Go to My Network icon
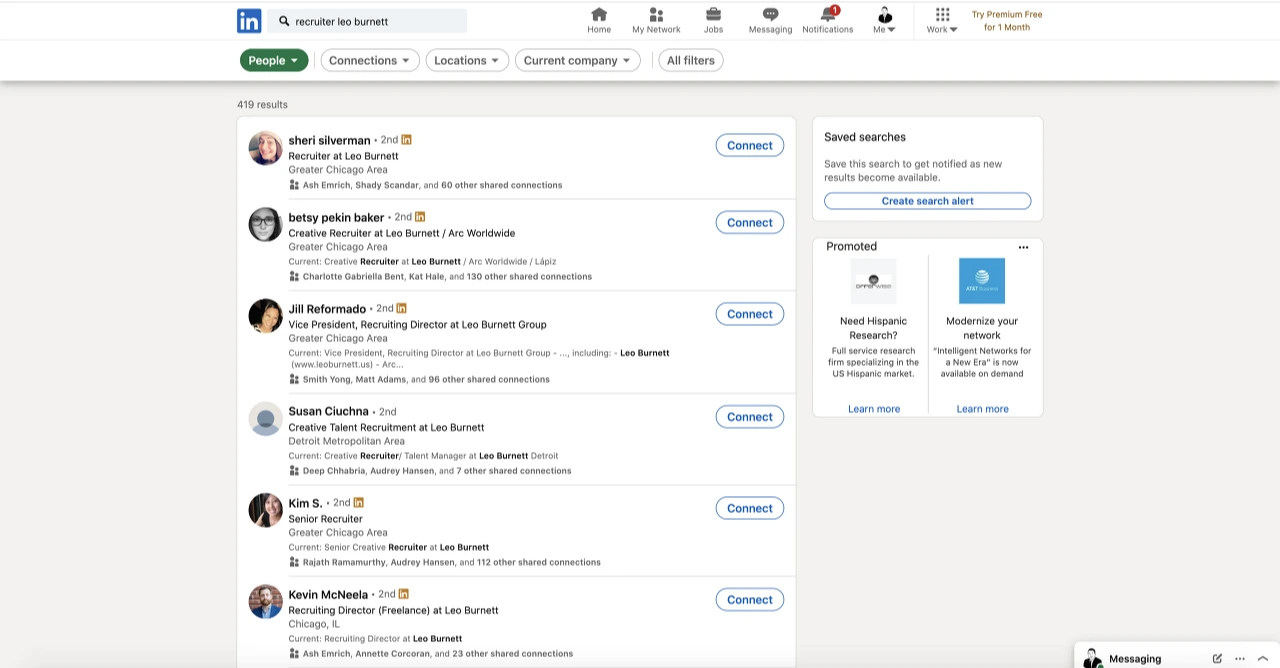1280x668 pixels. [x=656, y=21]
